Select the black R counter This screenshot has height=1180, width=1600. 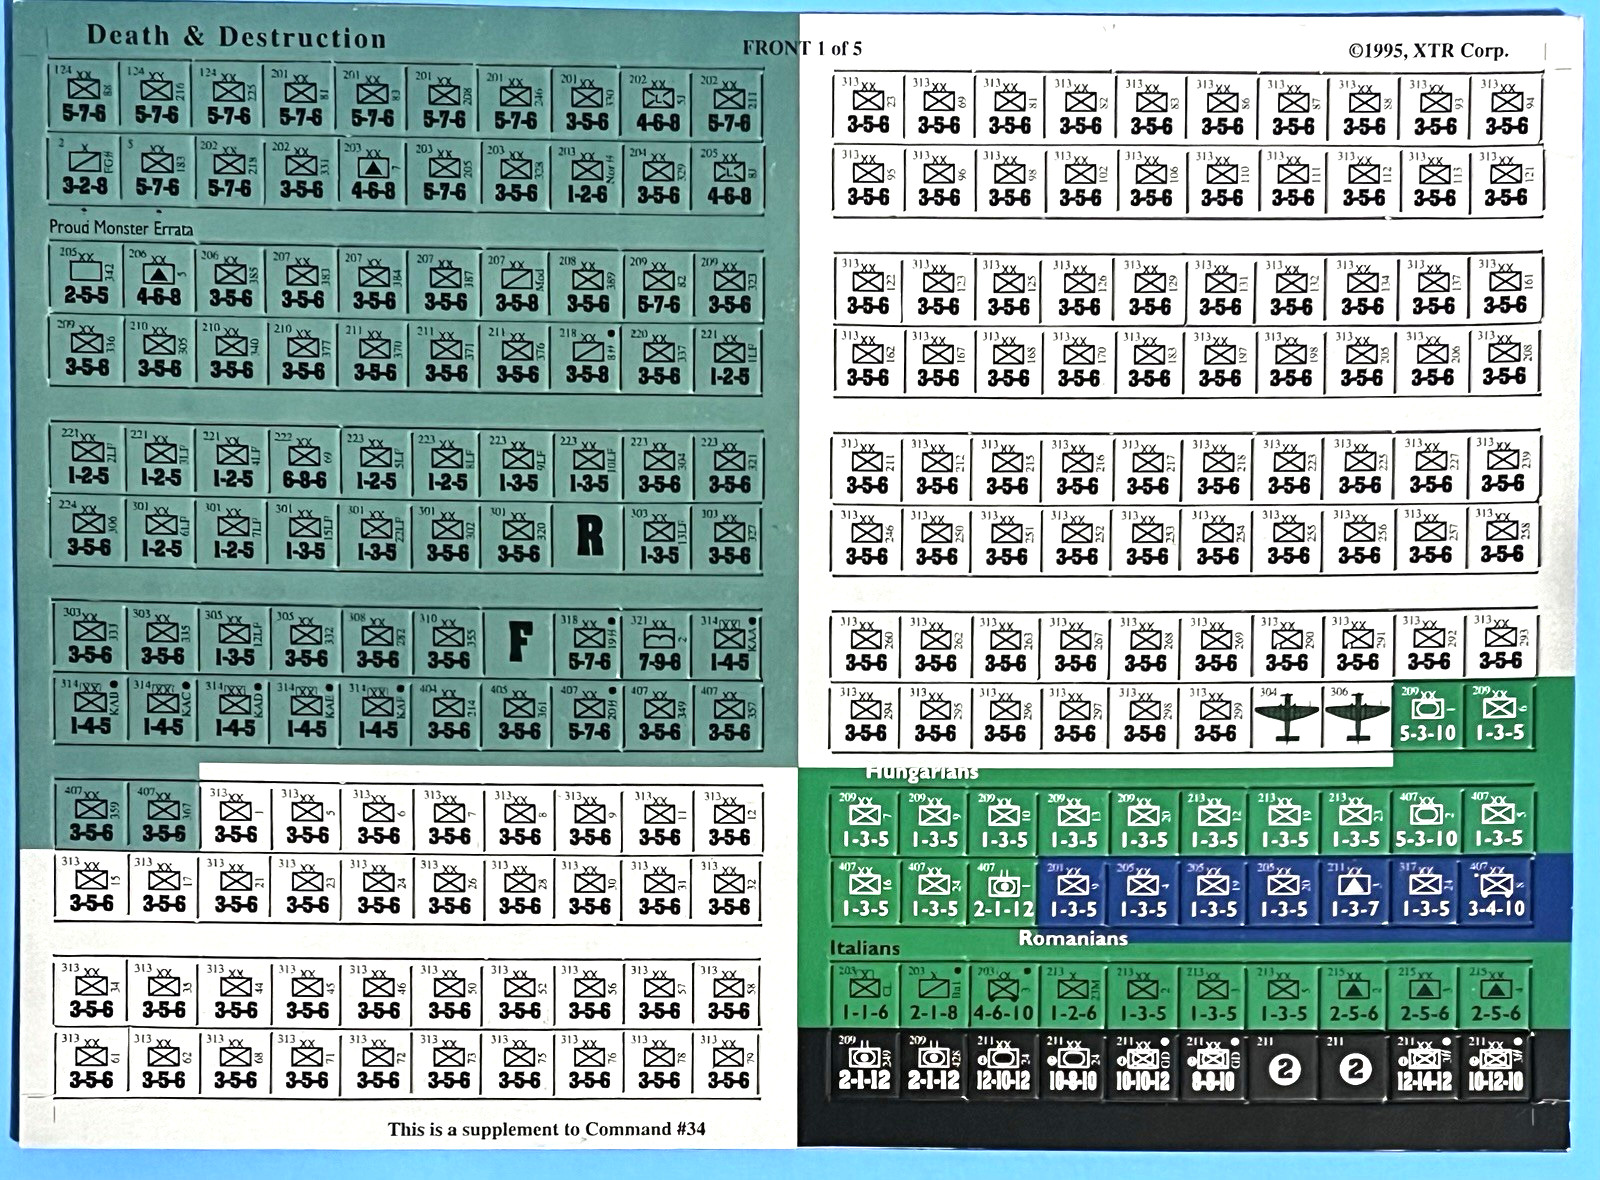tap(590, 535)
